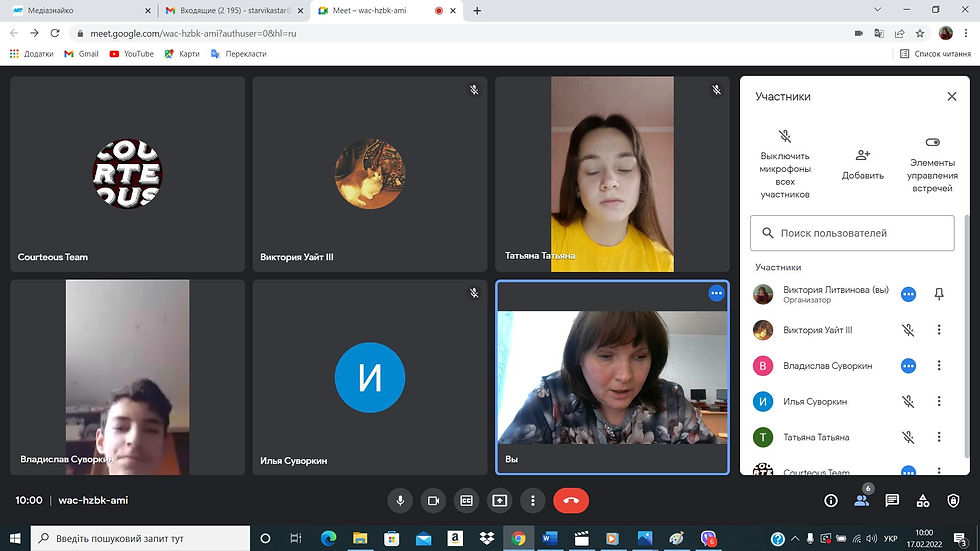Open the blue options dots on your tile
The image size is (980, 551).
click(716, 293)
